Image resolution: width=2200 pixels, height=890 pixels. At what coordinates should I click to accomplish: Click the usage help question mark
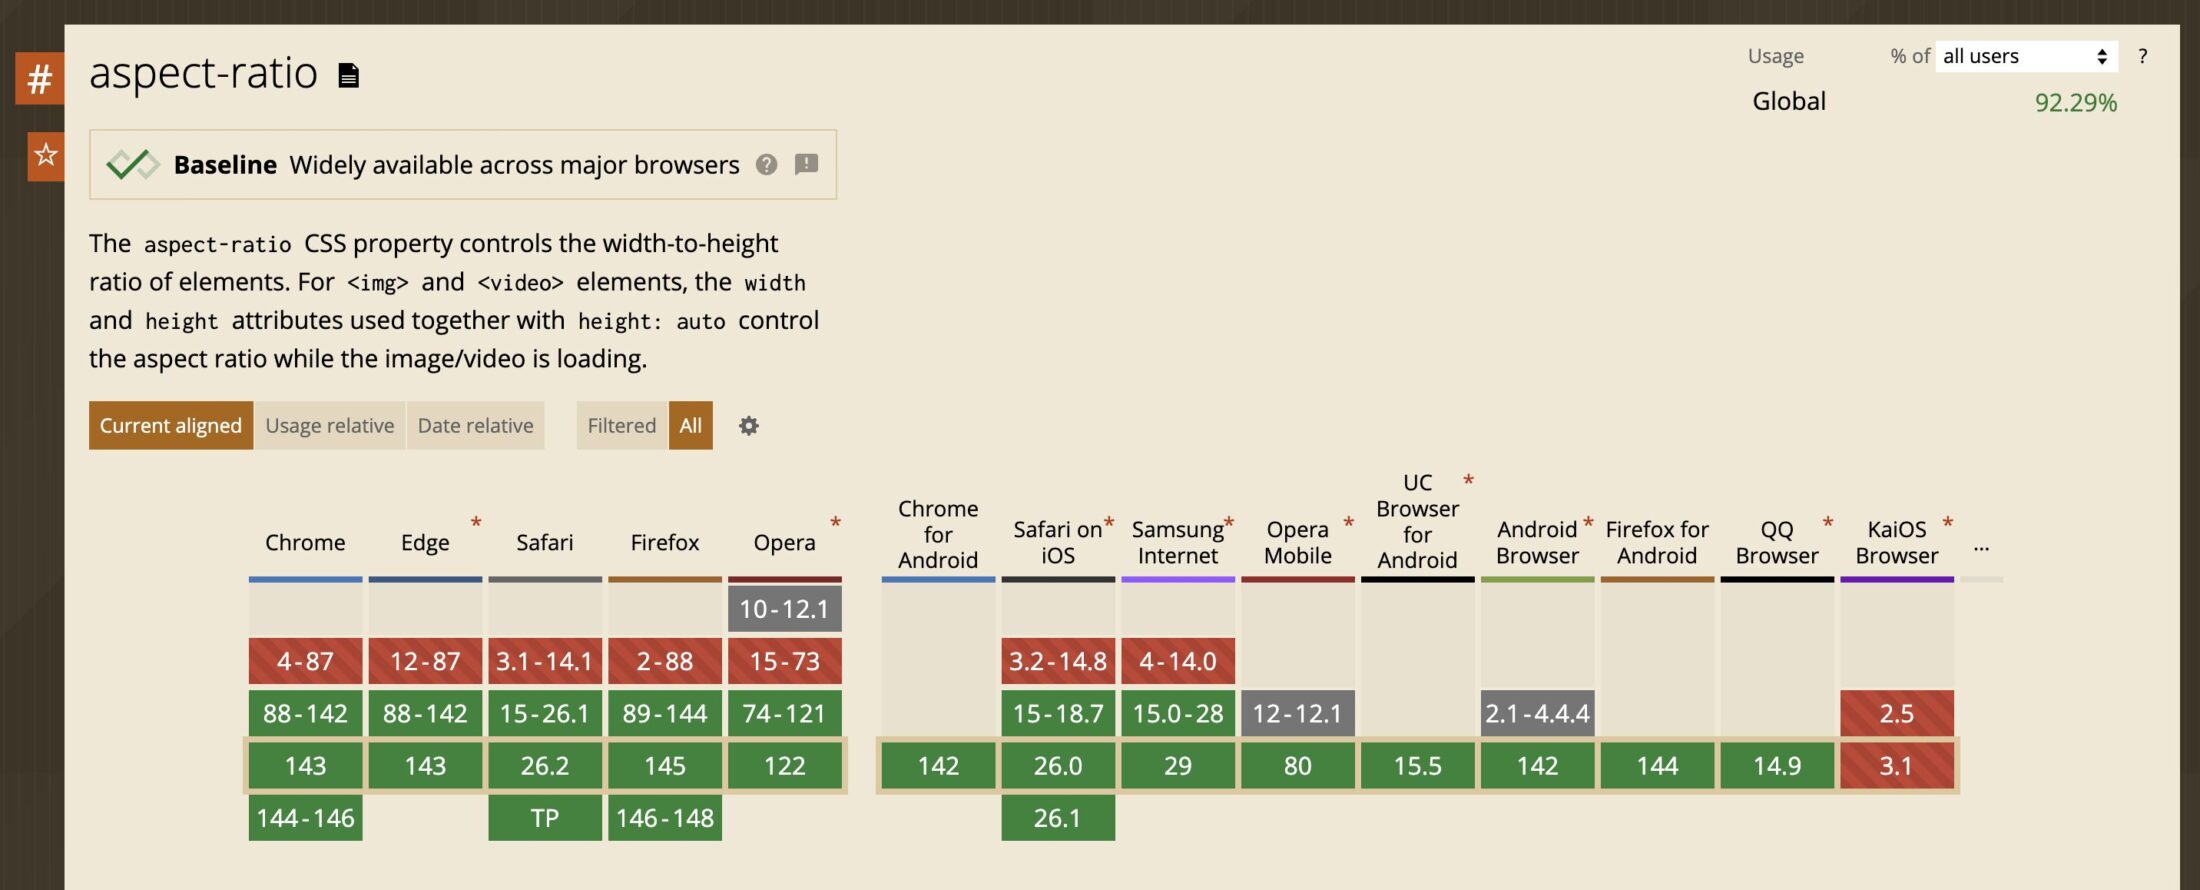[x=2142, y=57]
